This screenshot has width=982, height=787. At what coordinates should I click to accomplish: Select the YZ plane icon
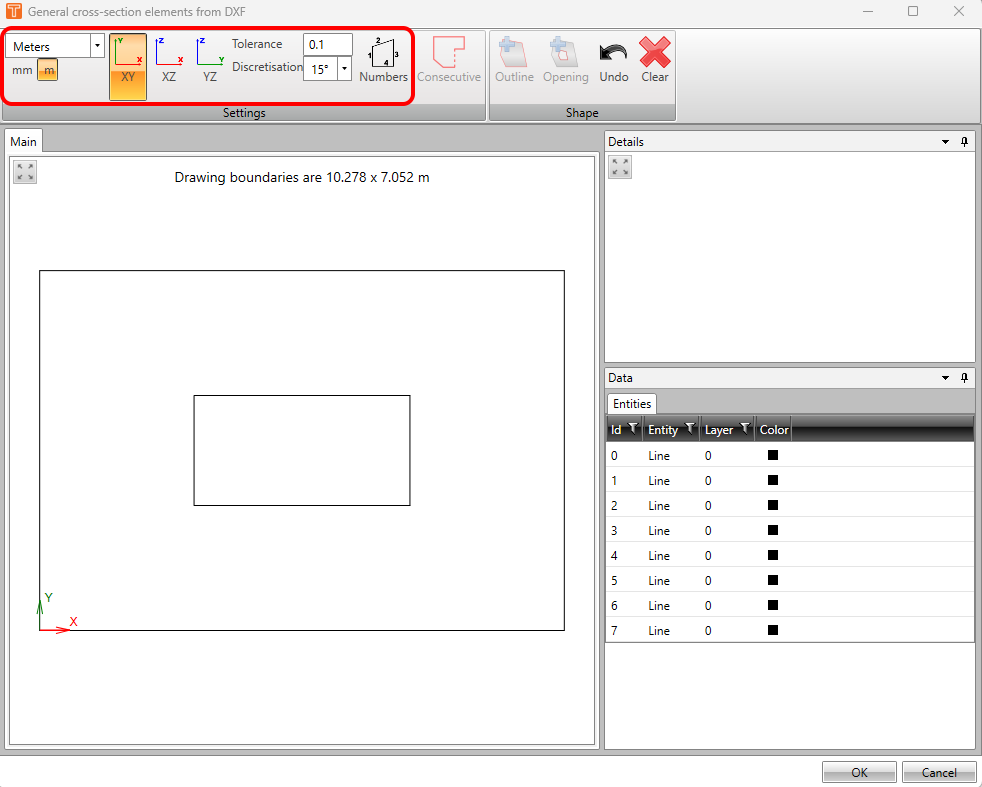click(209, 54)
